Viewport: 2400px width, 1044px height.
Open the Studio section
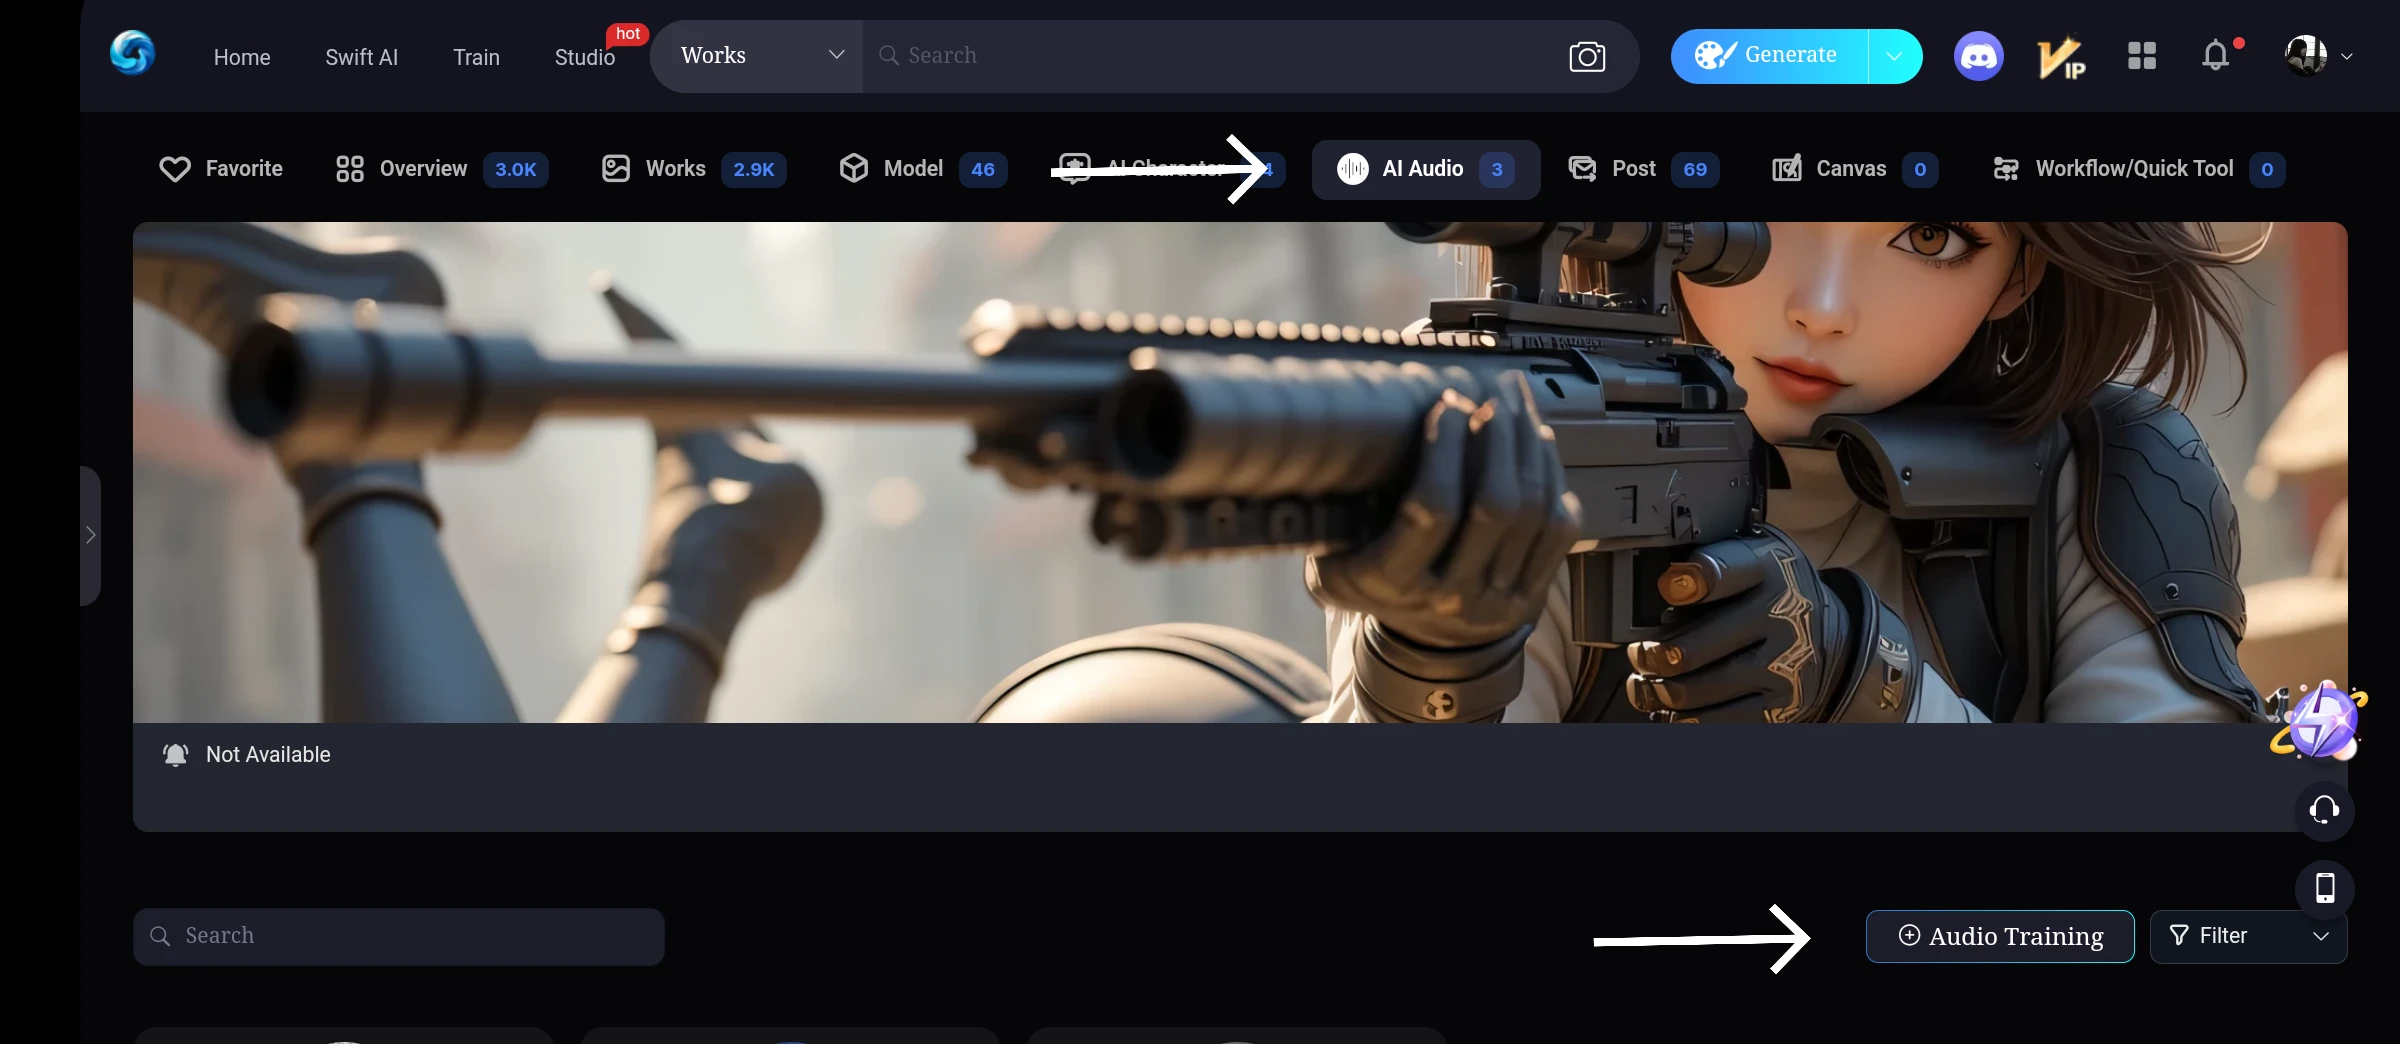click(x=585, y=57)
